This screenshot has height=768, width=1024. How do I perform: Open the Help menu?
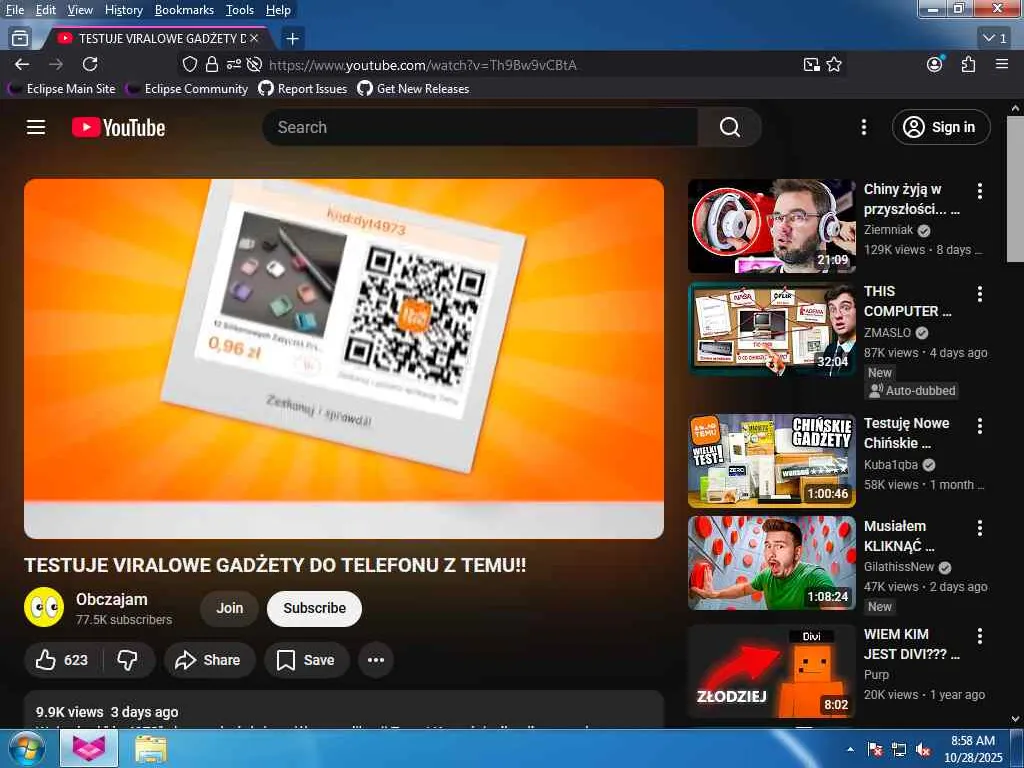pyautogui.click(x=278, y=10)
